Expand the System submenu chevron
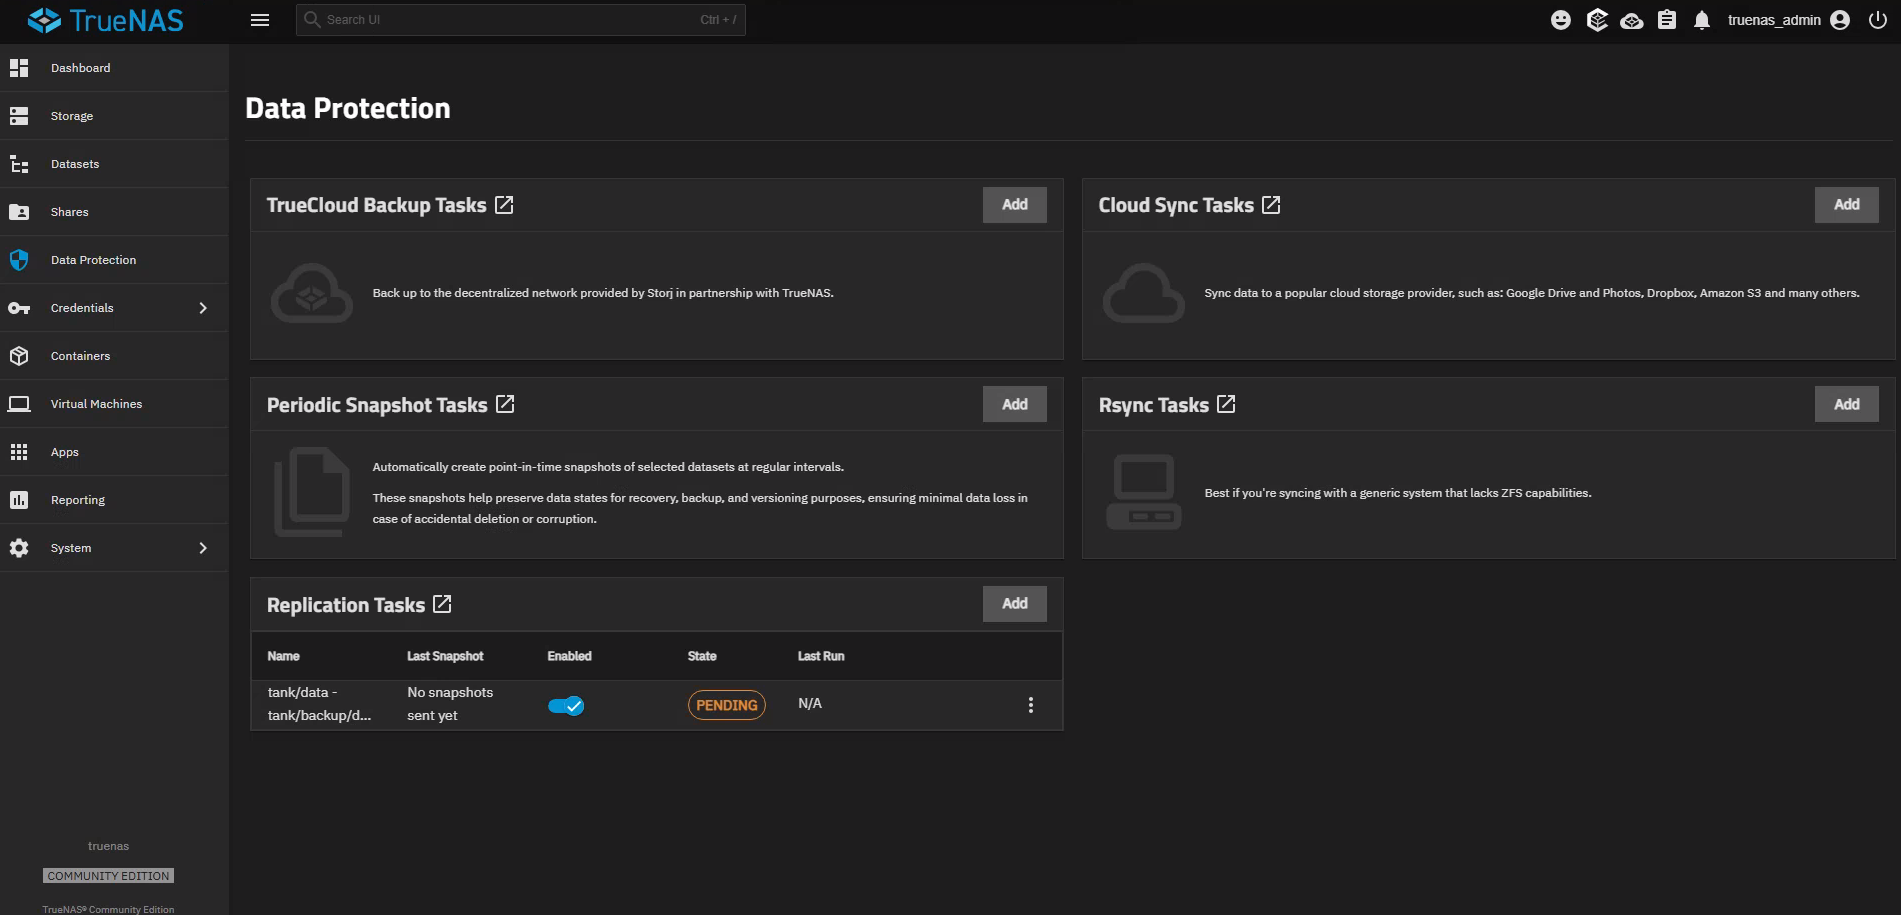Viewport: 1901px width, 915px height. (203, 548)
